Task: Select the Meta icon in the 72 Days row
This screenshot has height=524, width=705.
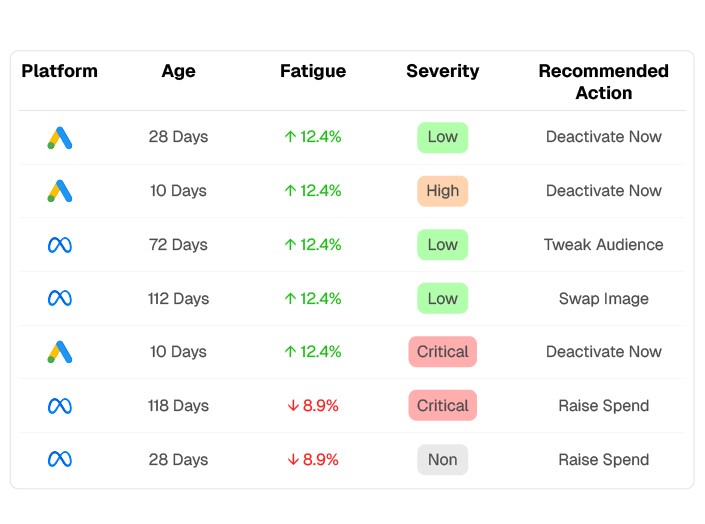Action: click(x=59, y=245)
